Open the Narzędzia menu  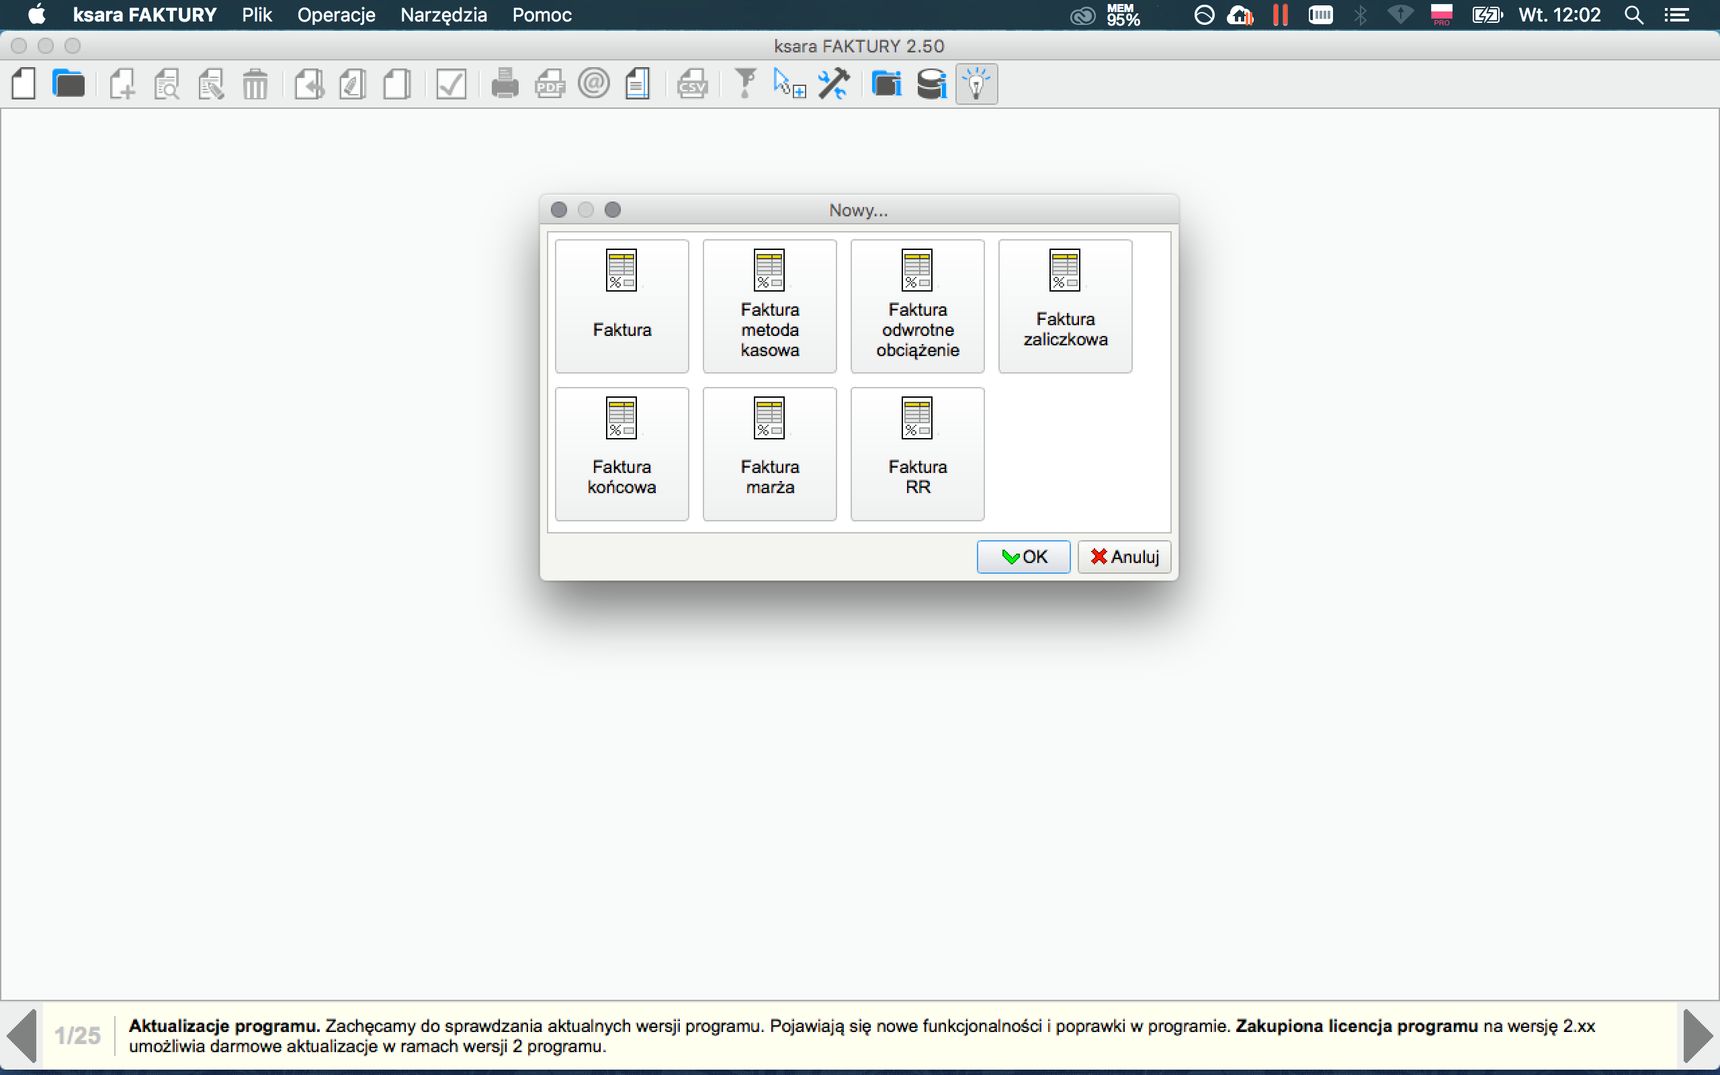(x=444, y=15)
